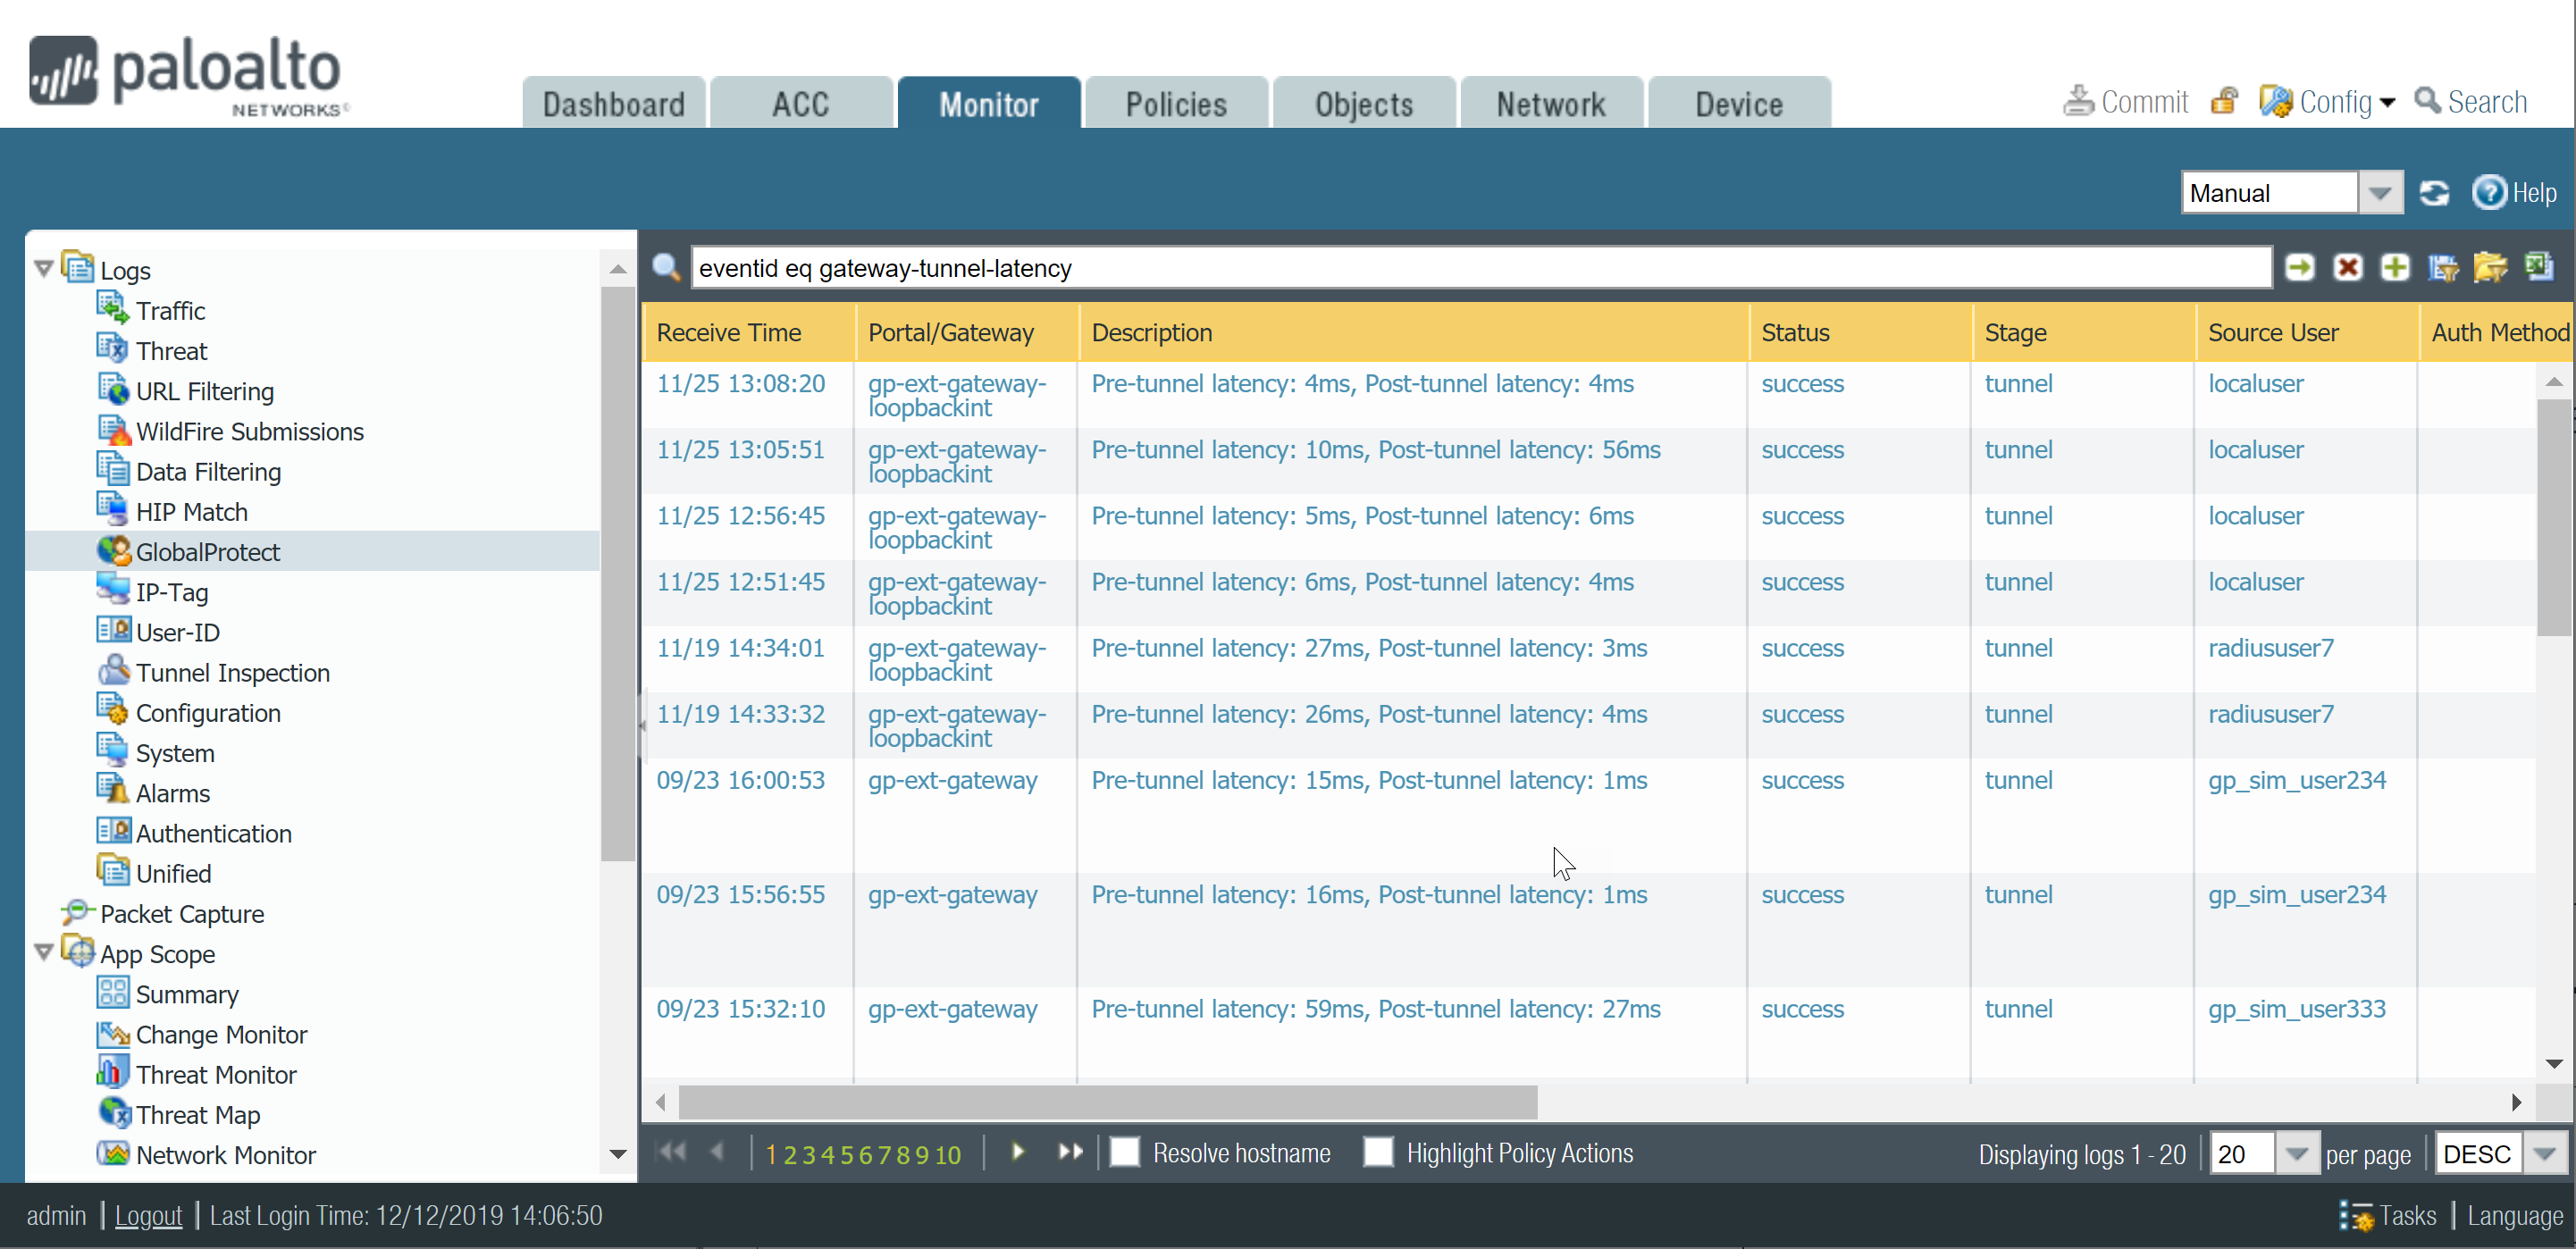
Task: Open the Network tab
Action: pos(1549,103)
